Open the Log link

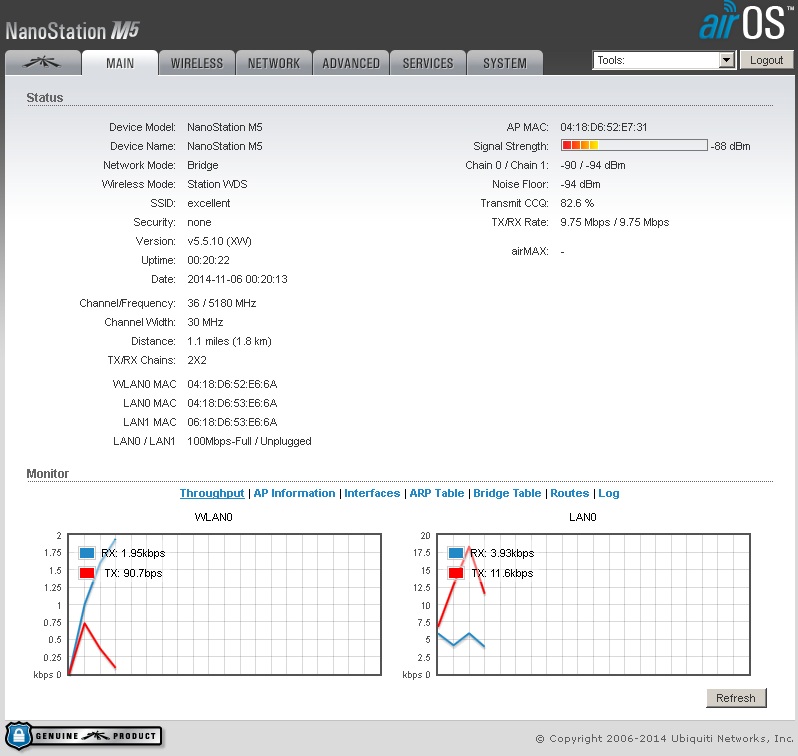point(609,493)
